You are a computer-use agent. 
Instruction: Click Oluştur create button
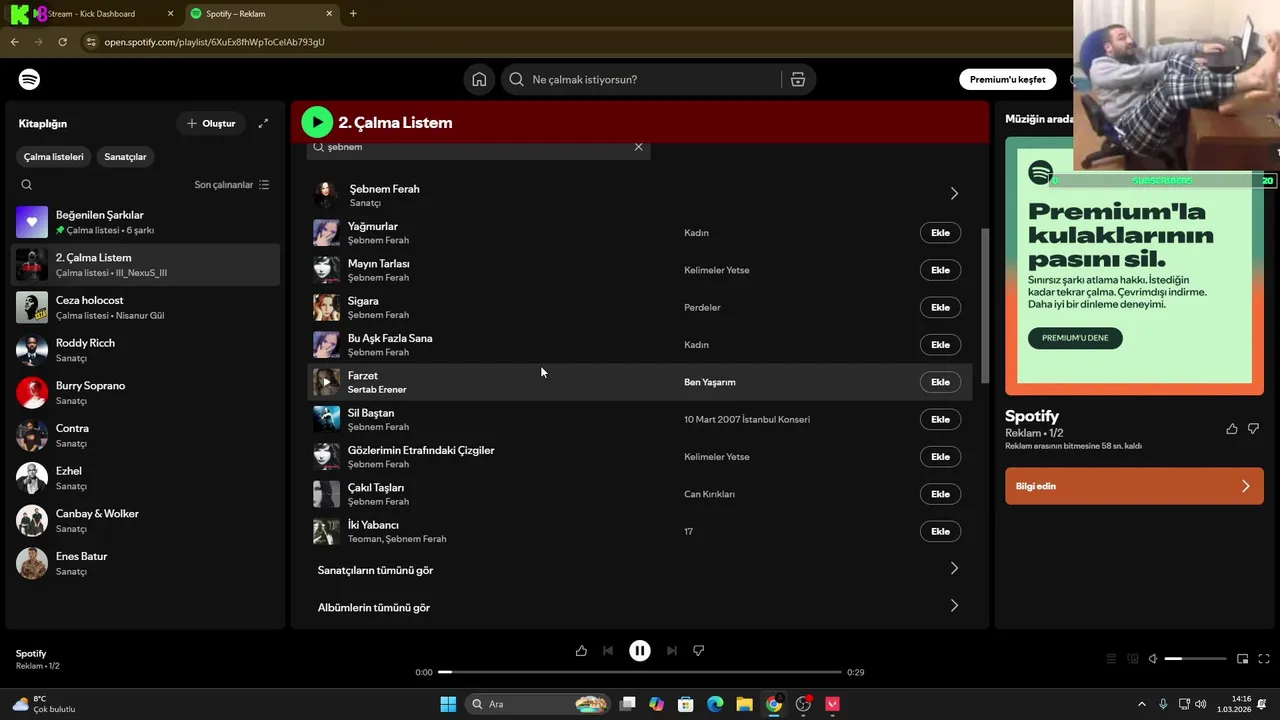pos(211,124)
